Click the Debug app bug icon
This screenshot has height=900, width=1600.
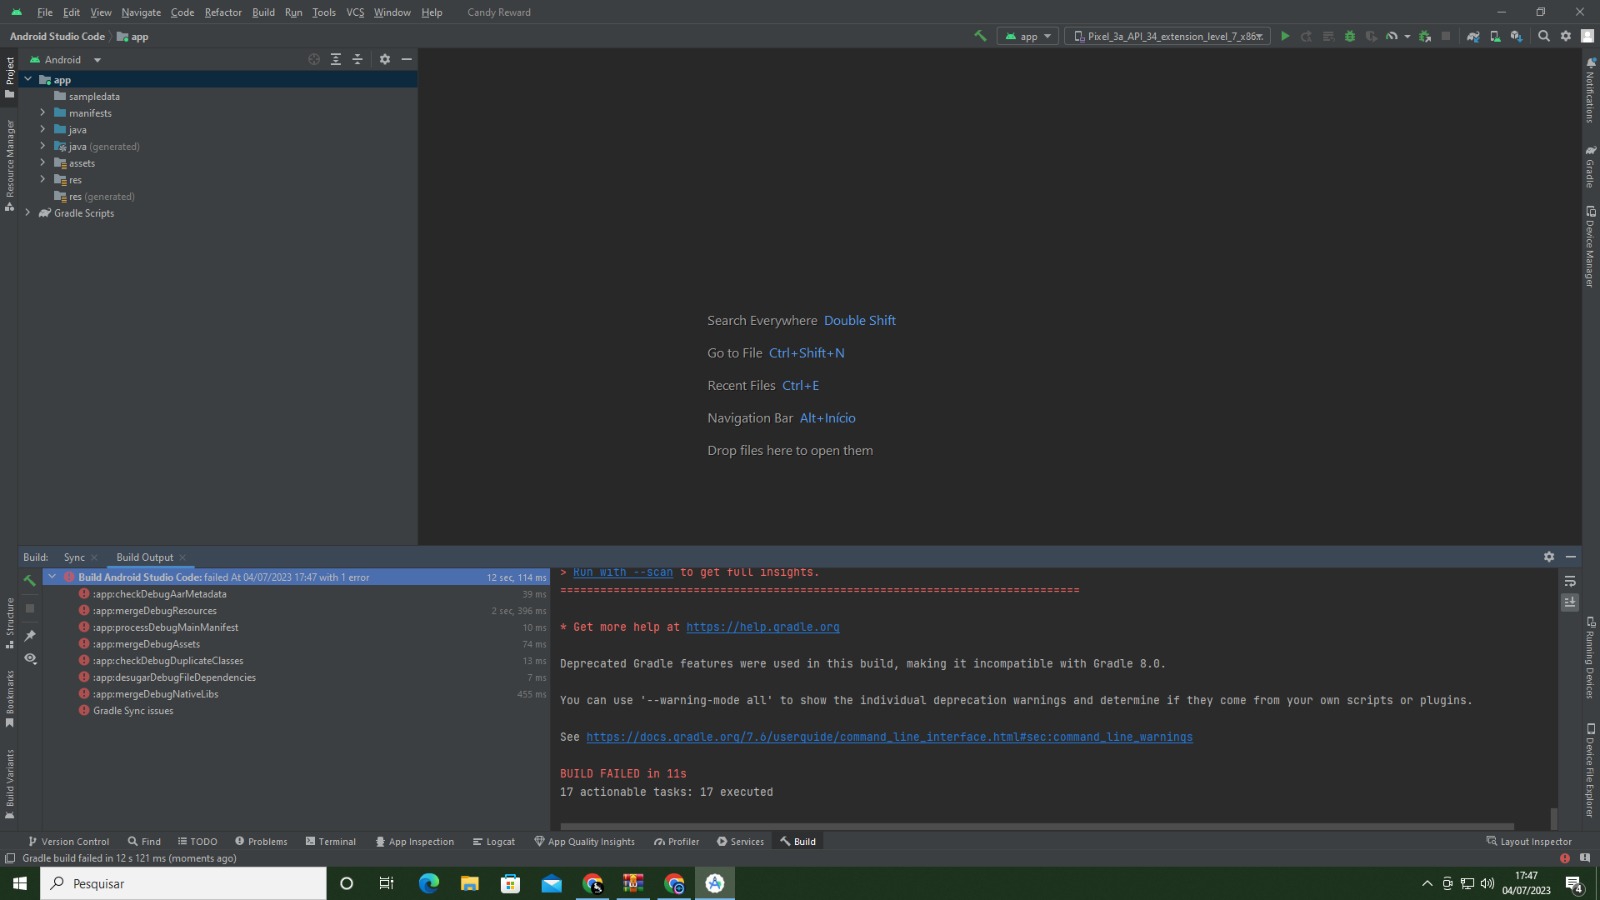(x=1350, y=36)
